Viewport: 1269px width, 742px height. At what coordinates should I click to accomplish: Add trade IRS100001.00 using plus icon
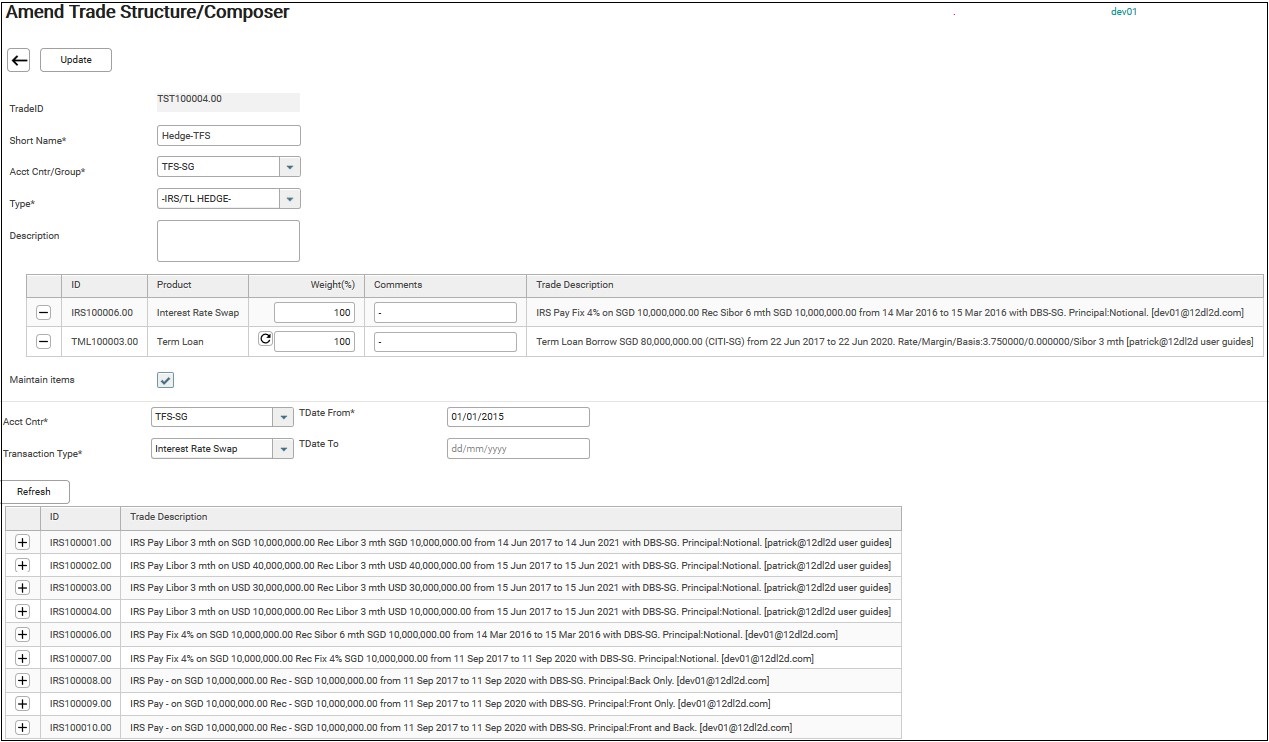[23, 542]
